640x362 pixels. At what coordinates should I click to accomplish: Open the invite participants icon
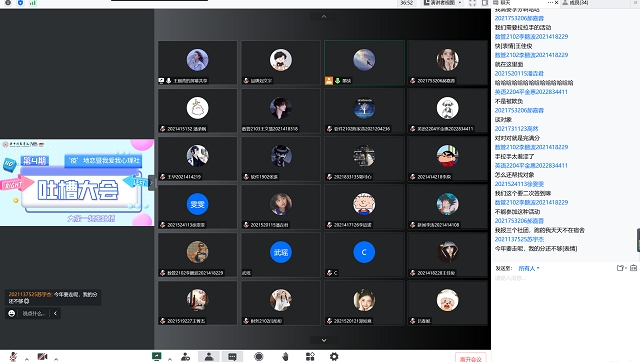(185, 356)
